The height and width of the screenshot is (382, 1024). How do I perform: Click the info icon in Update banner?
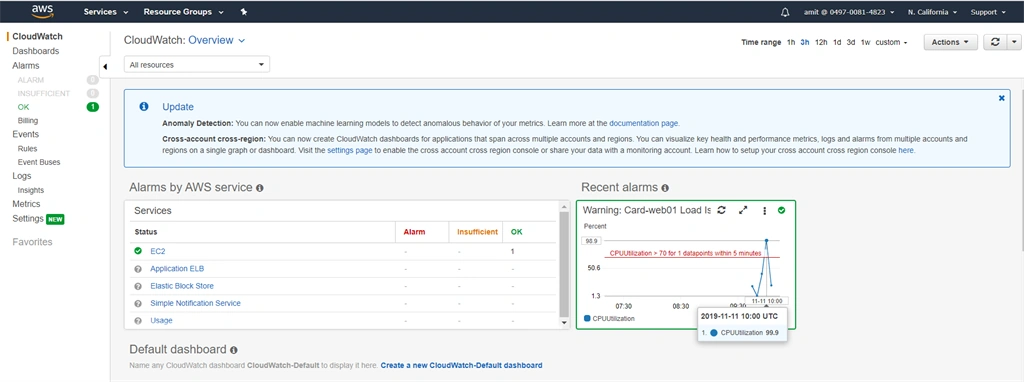pos(144,106)
